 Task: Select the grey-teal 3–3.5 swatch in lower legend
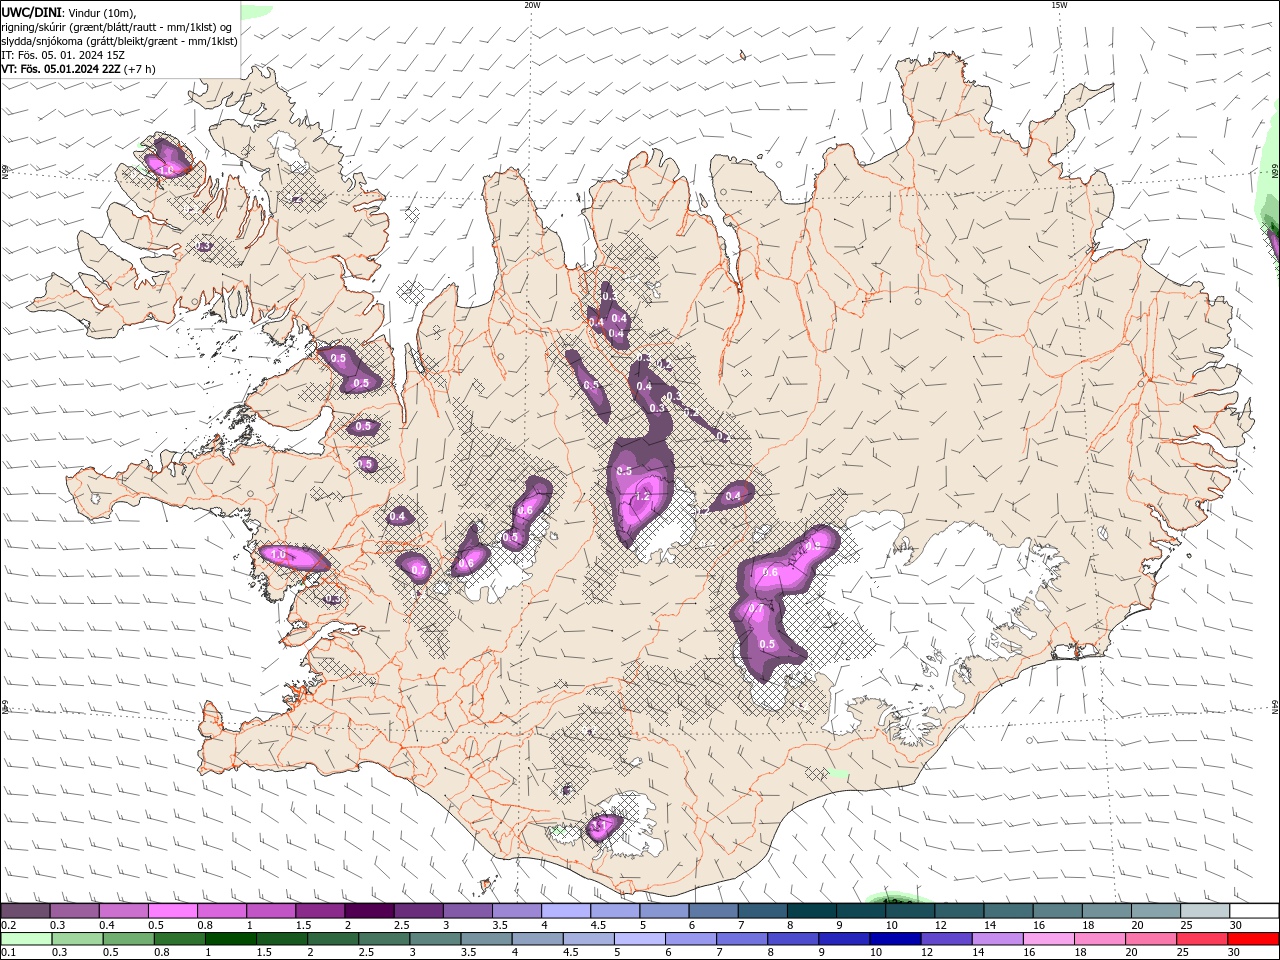[435, 938]
